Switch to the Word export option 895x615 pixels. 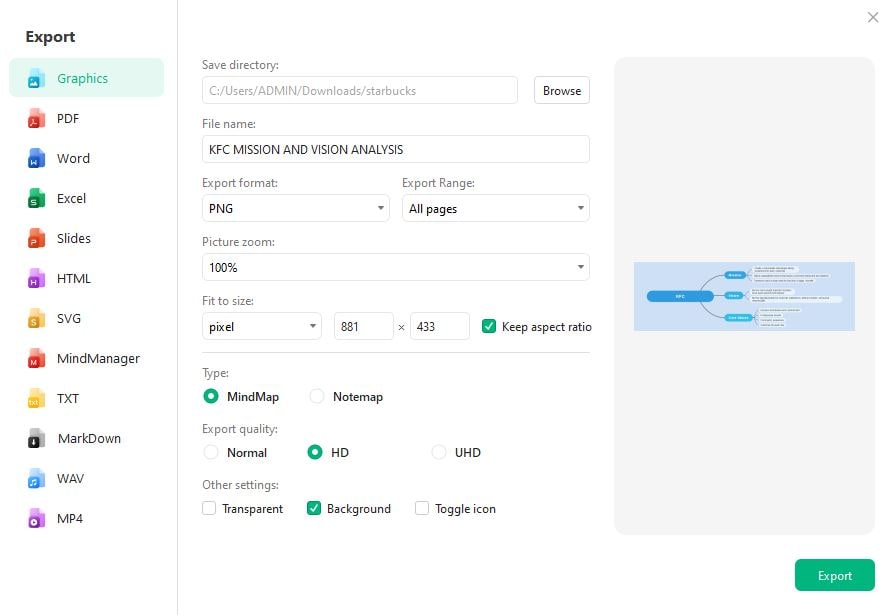point(86,159)
